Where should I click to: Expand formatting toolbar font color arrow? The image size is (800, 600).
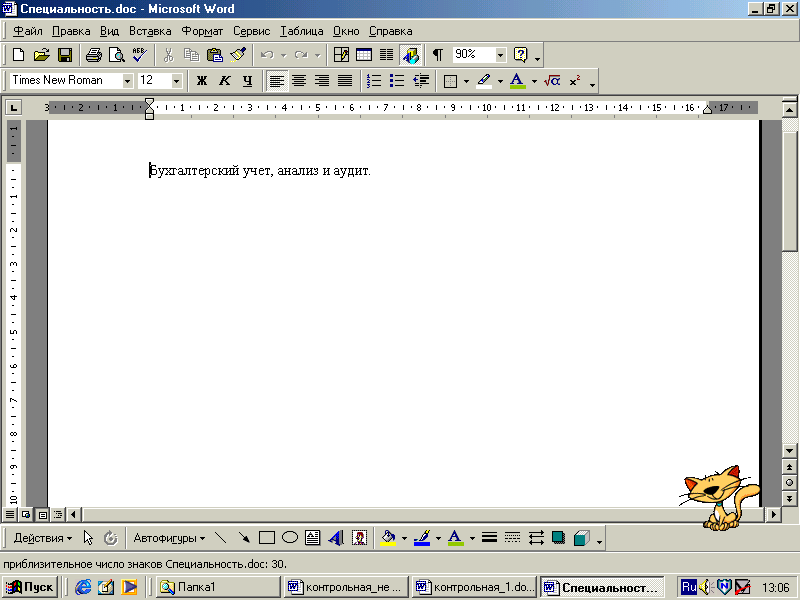coord(534,81)
